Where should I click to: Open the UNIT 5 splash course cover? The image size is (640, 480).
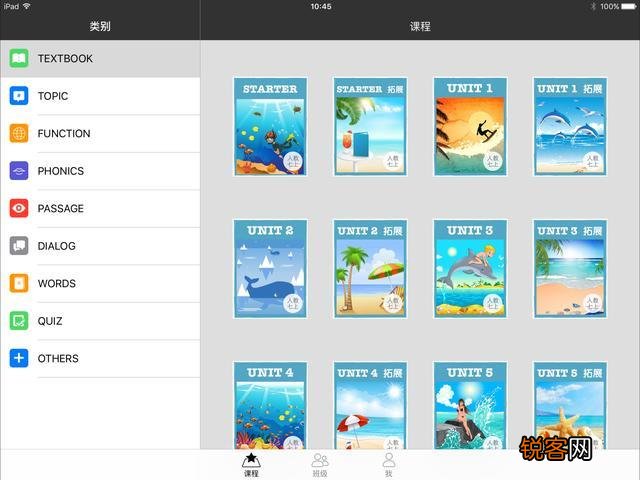pyautogui.click(x=470, y=406)
